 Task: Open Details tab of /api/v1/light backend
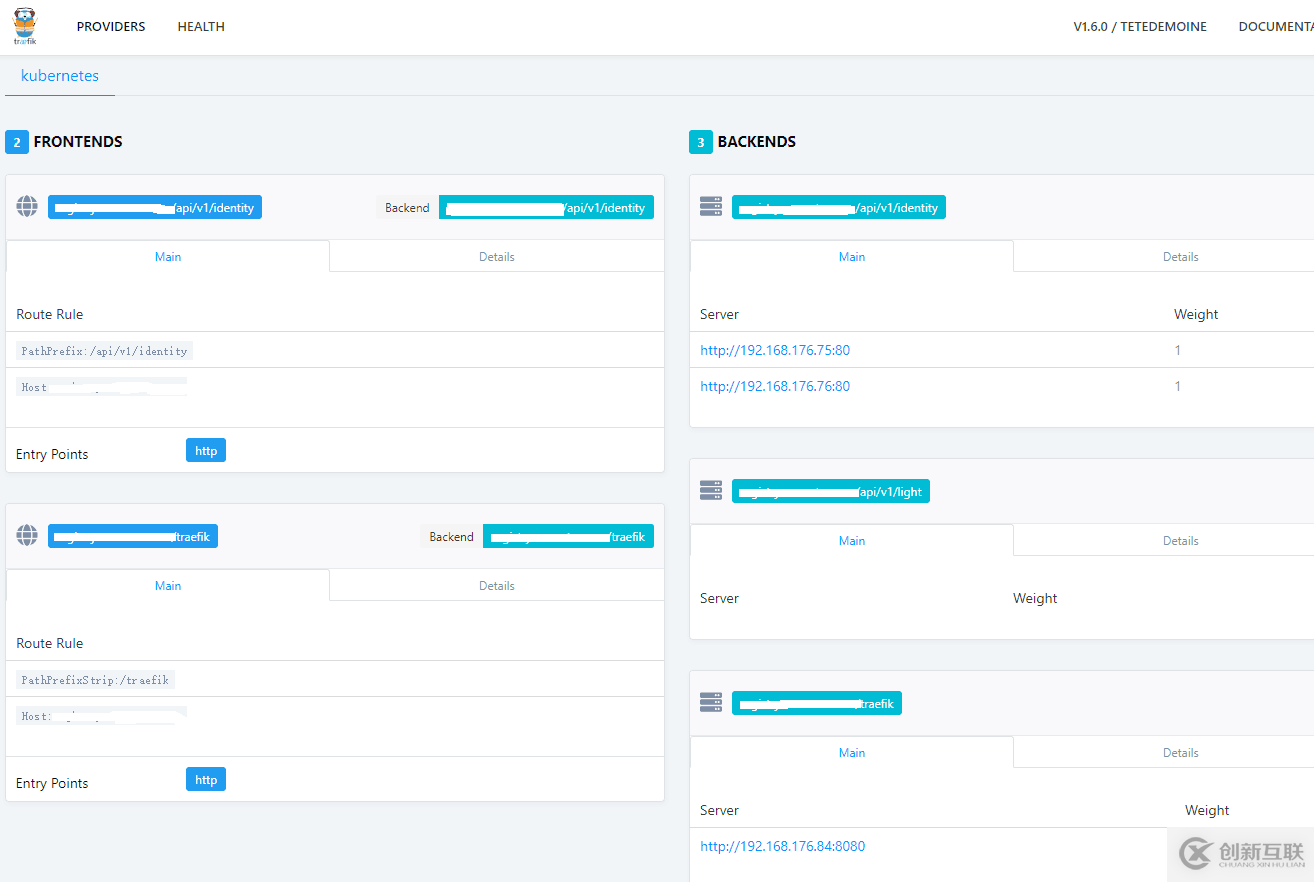[1181, 540]
